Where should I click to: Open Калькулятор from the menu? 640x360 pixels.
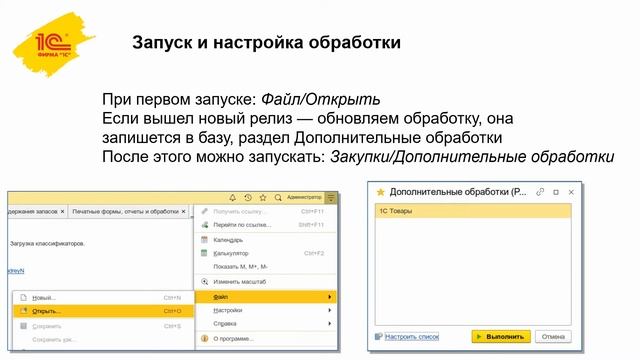[265, 253]
